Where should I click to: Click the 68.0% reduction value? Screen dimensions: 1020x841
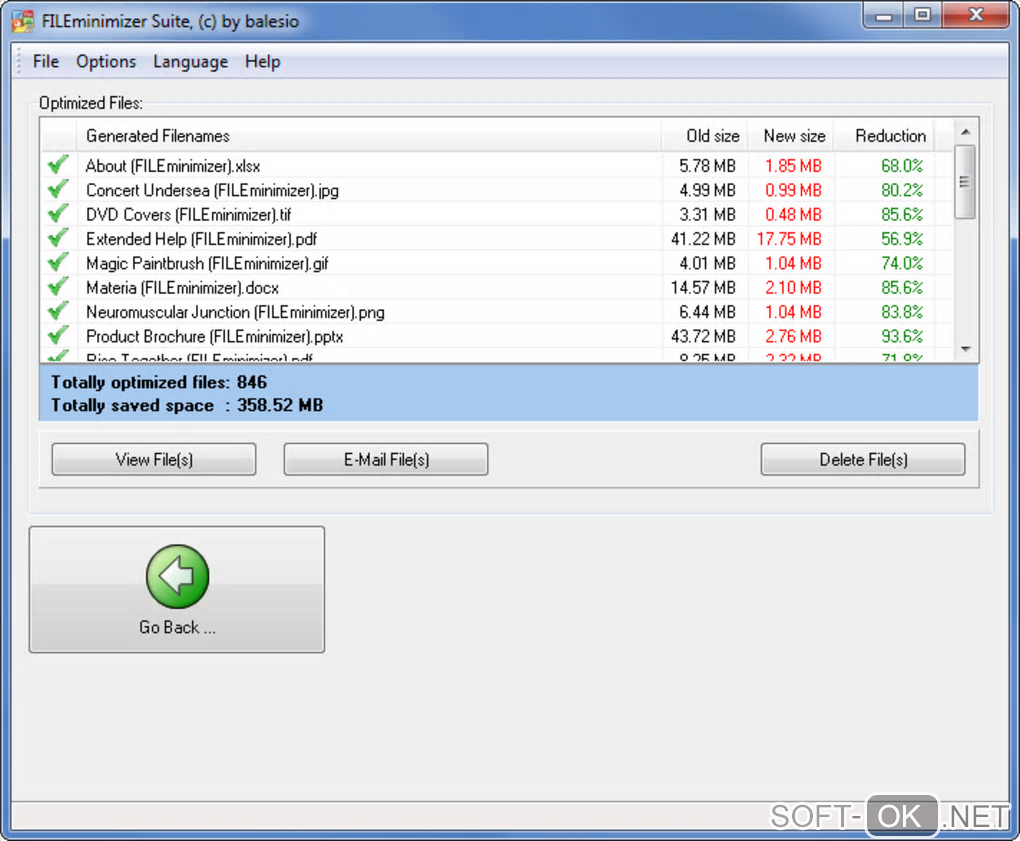[902, 166]
